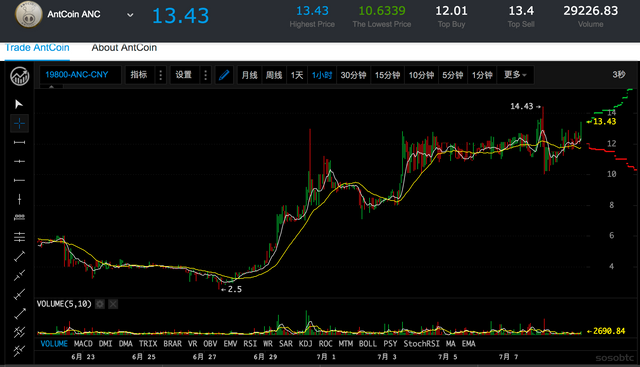
Task: Select the horizontal ray line tool
Action: click(x=19, y=180)
